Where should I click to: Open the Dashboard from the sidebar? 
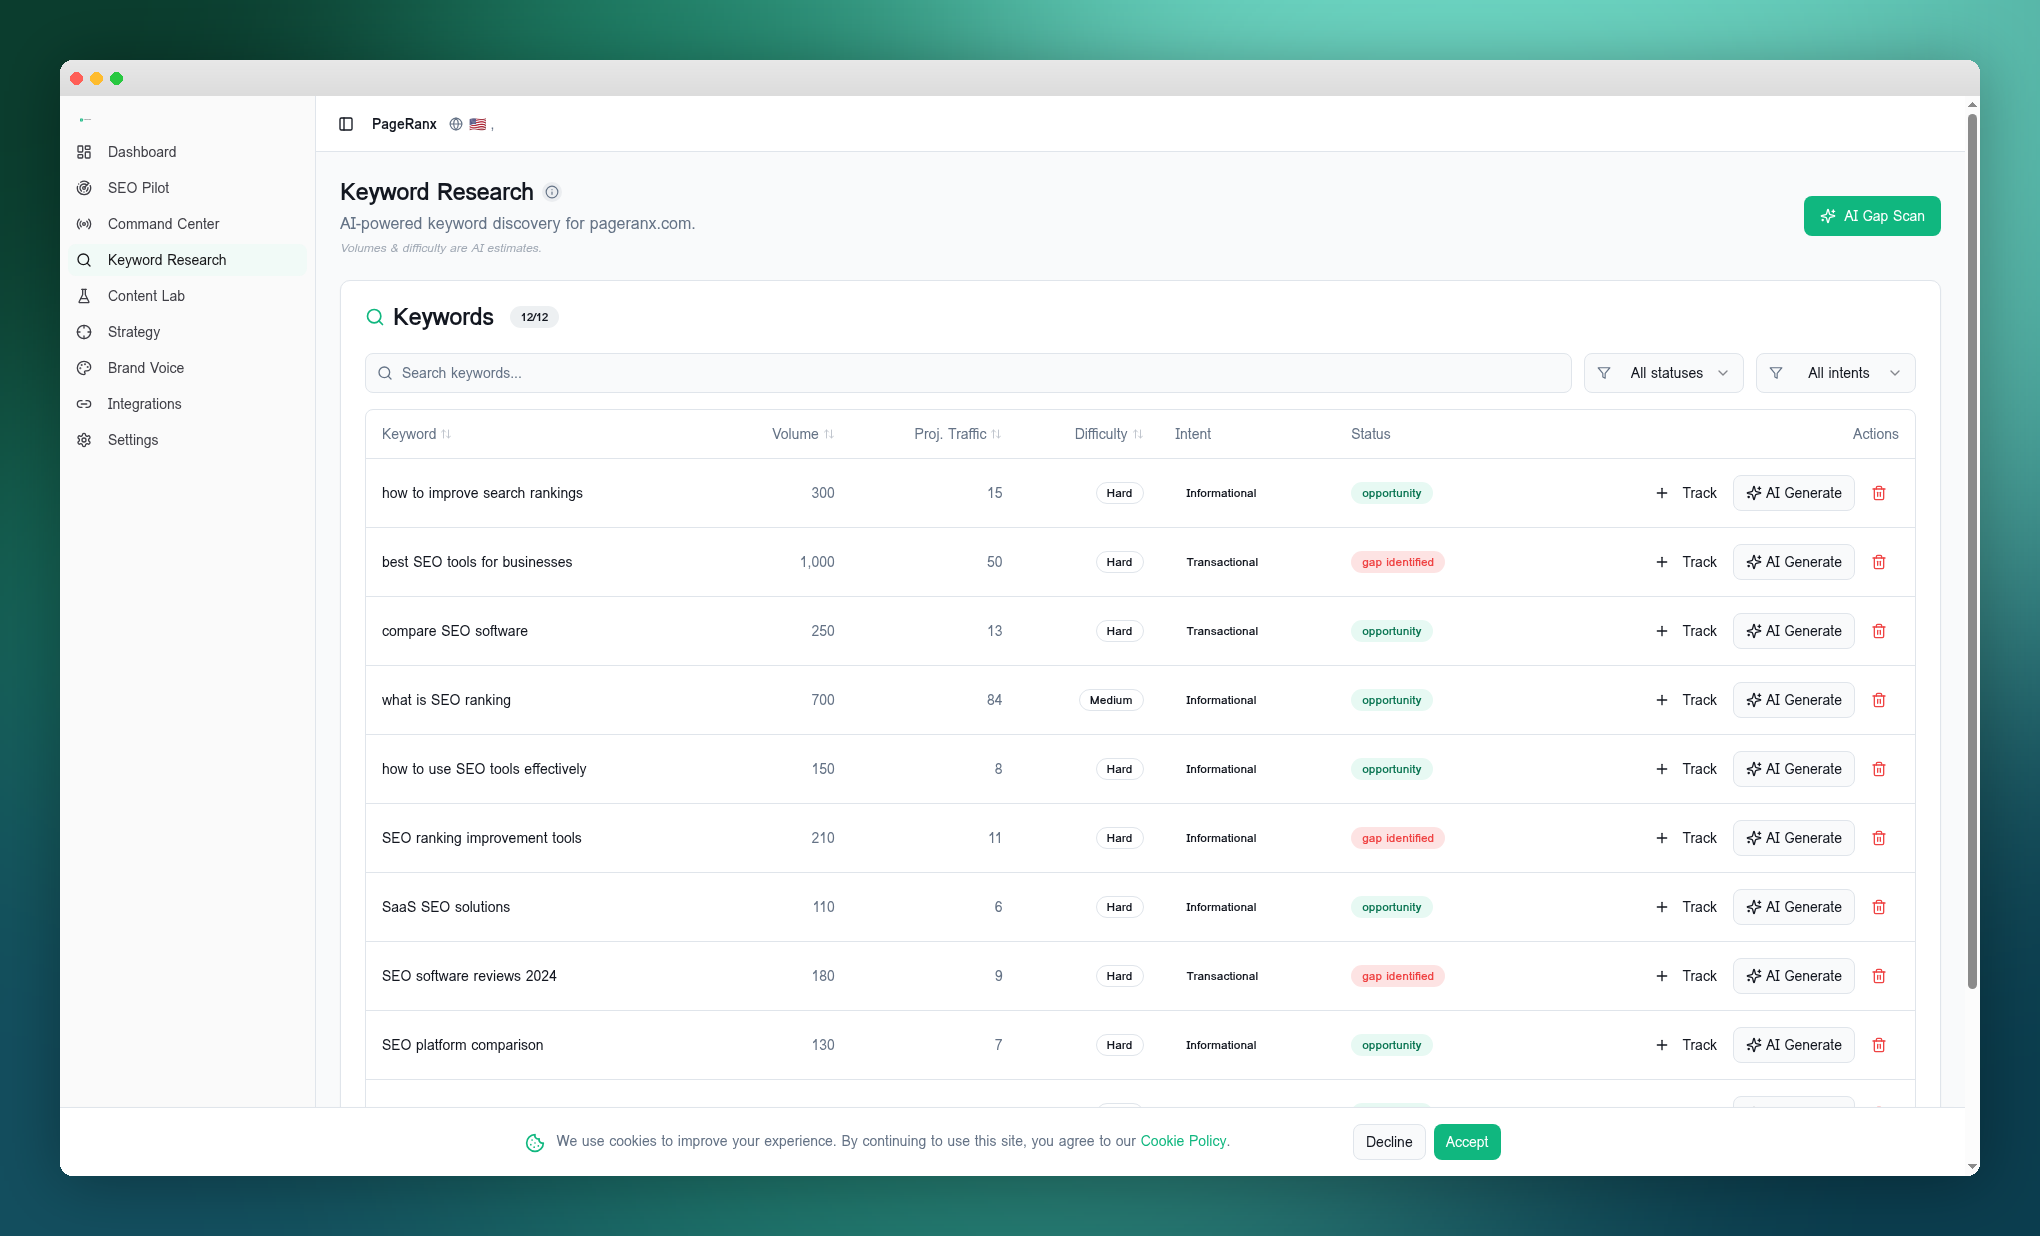pyautogui.click(x=142, y=152)
